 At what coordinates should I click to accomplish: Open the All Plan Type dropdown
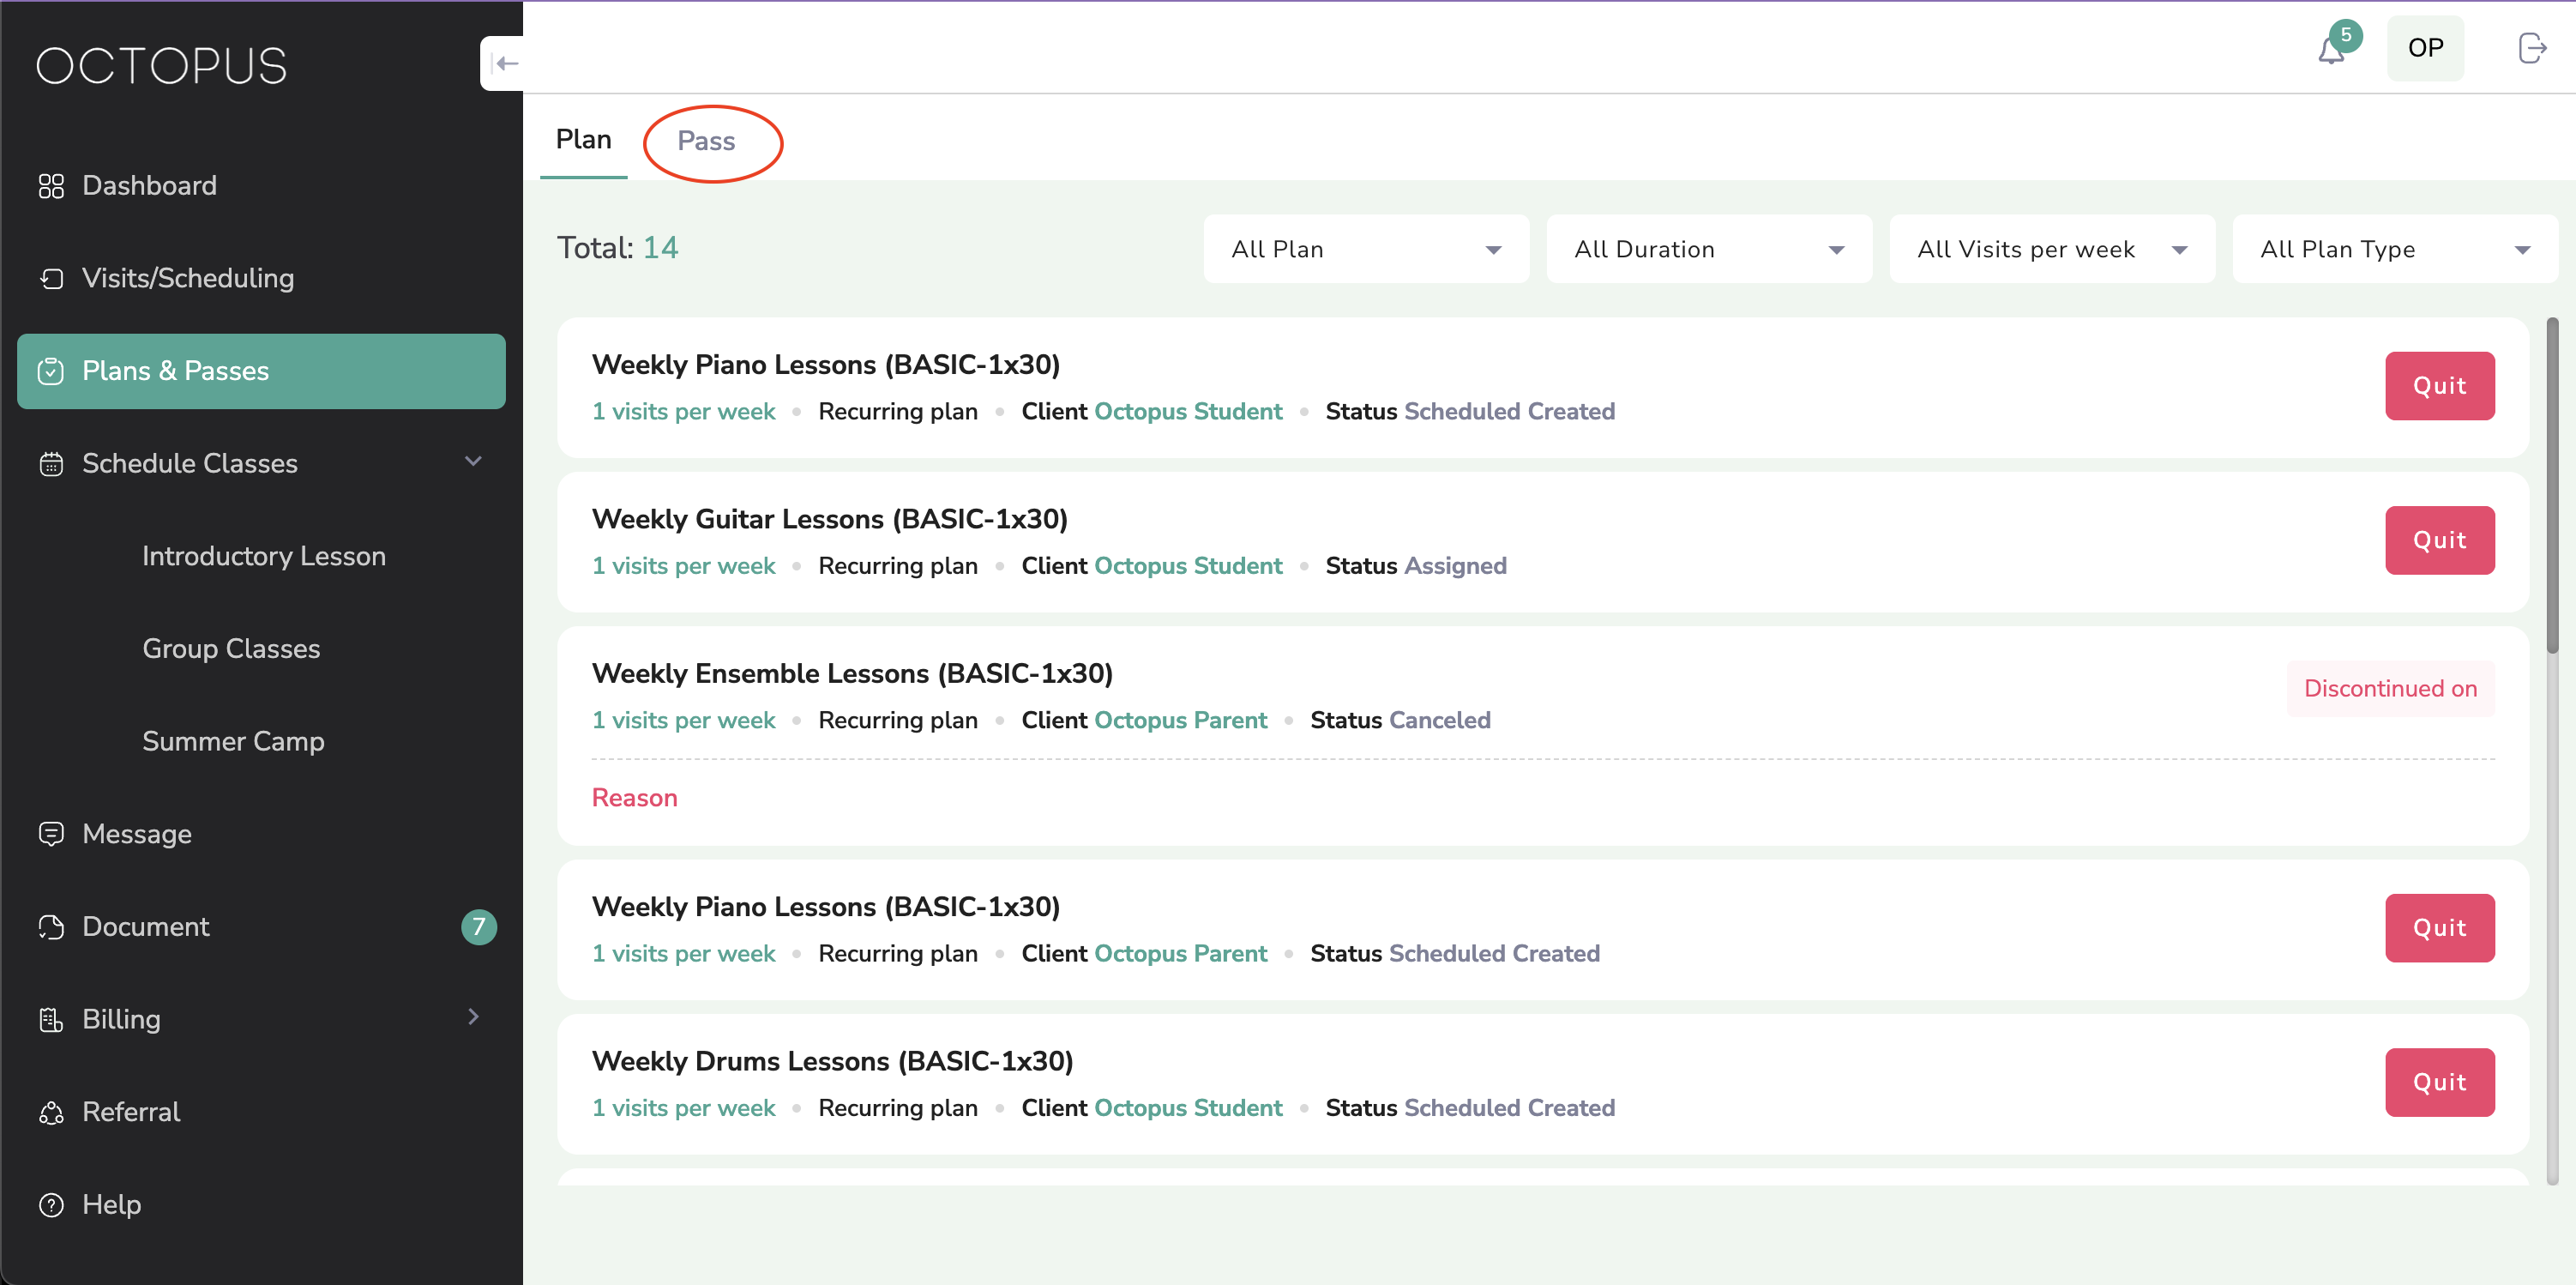[x=2394, y=249]
